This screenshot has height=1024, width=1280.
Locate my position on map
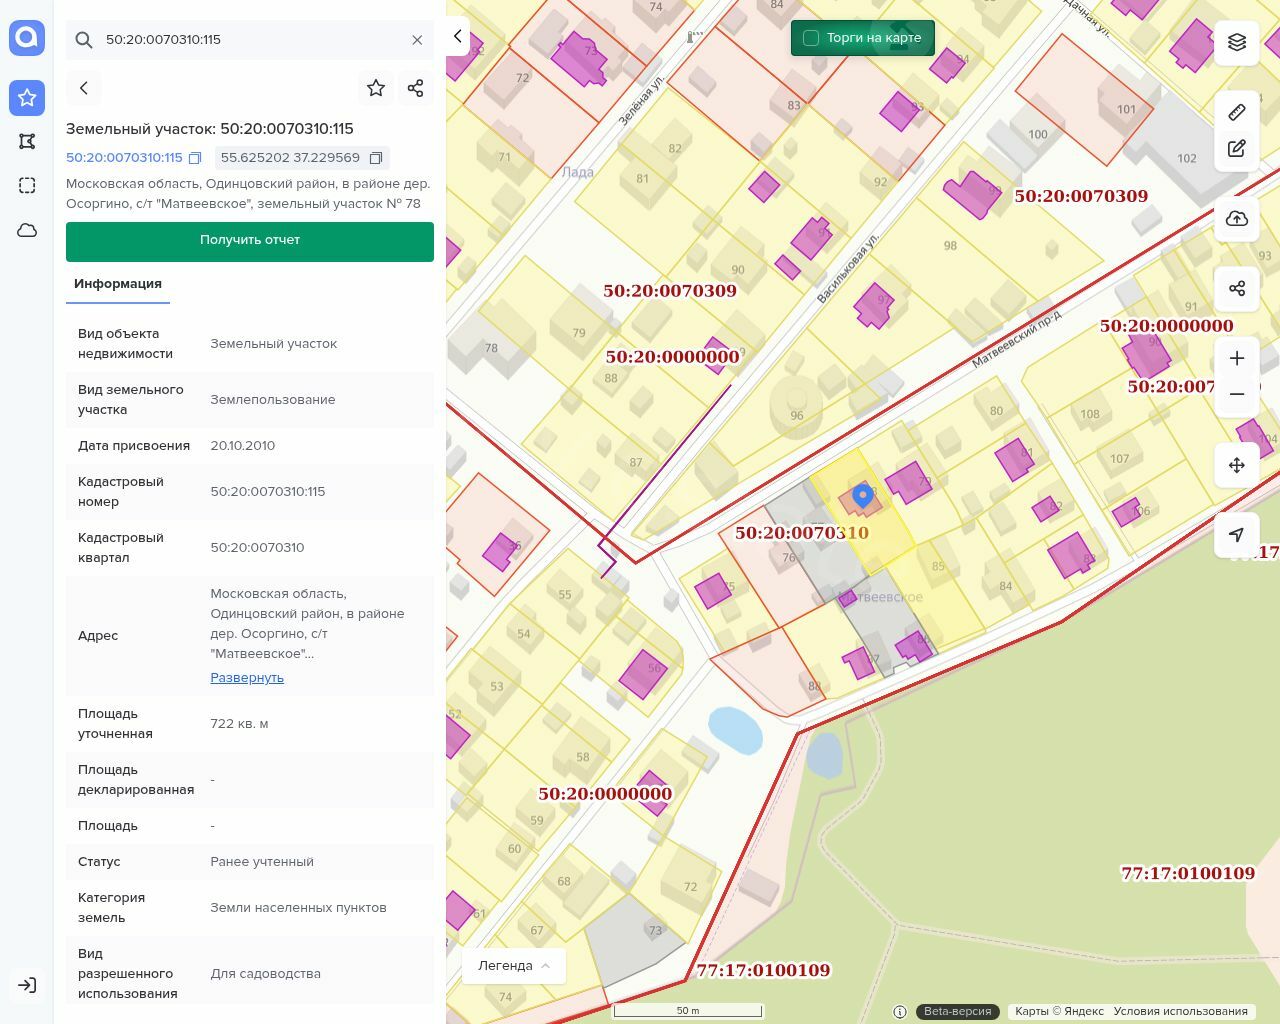tap(1237, 535)
